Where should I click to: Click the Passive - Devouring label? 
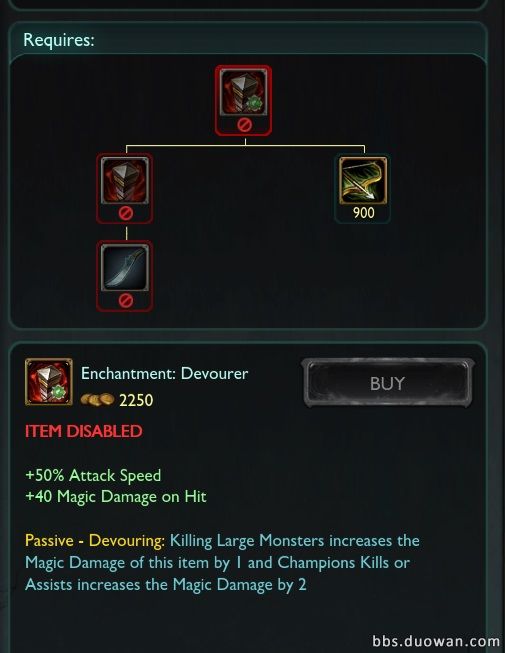click(x=95, y=541)
